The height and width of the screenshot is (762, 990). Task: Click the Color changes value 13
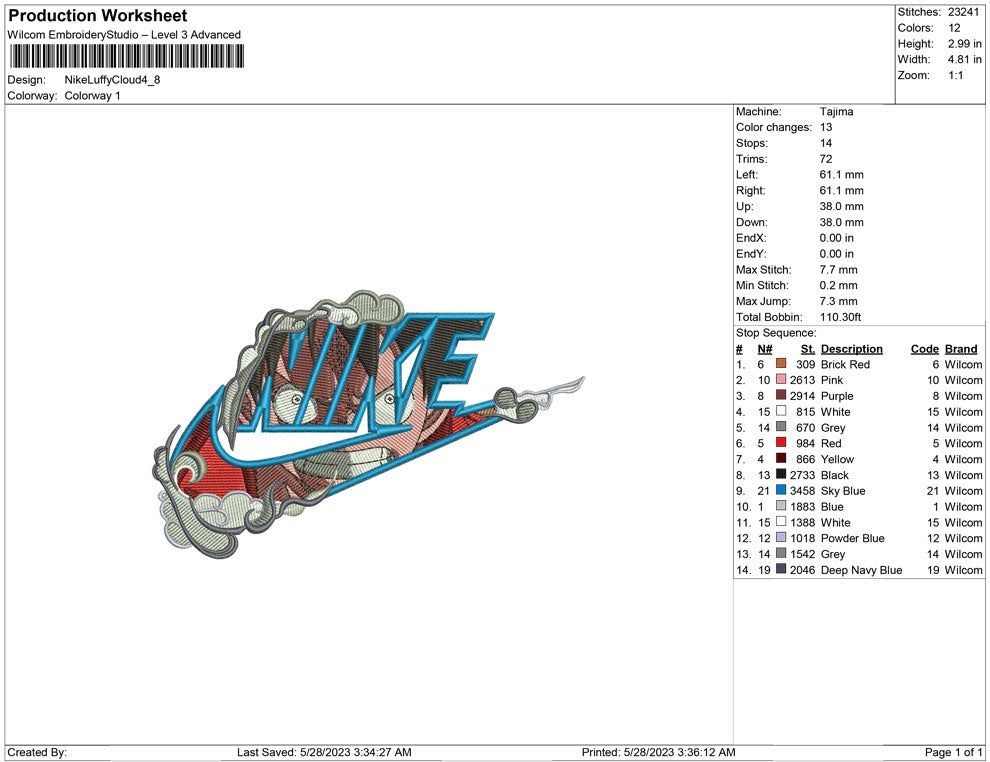[x=826, y=127]
